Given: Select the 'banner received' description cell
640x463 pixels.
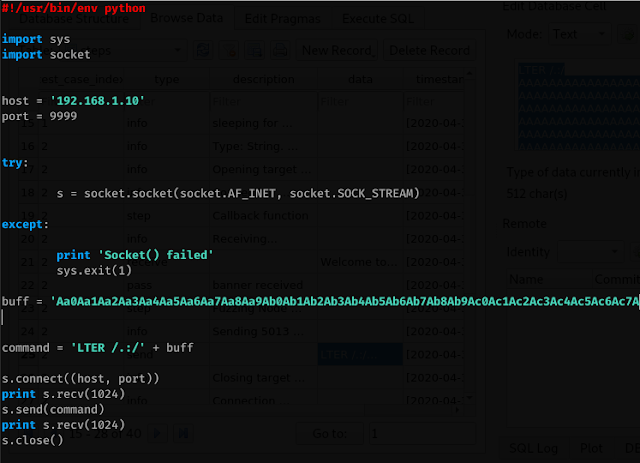Looking at the screenshot, I should tap(264, 285).
